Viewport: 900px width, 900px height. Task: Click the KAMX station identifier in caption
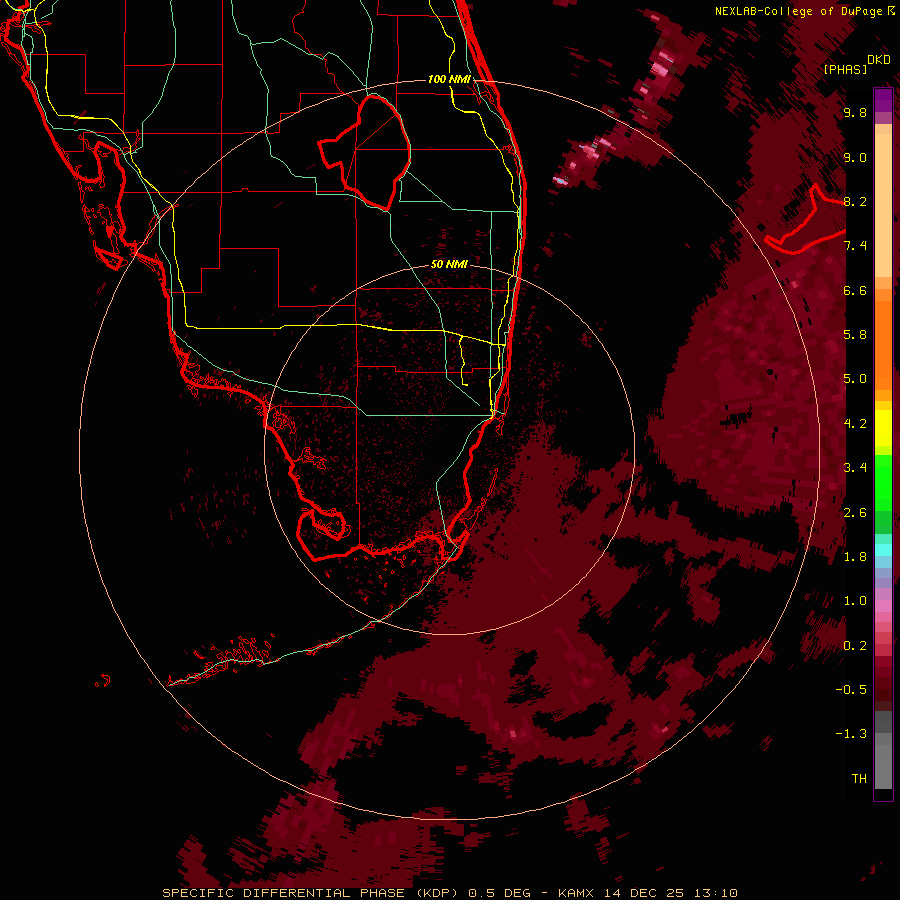click(x=577, y=893)
